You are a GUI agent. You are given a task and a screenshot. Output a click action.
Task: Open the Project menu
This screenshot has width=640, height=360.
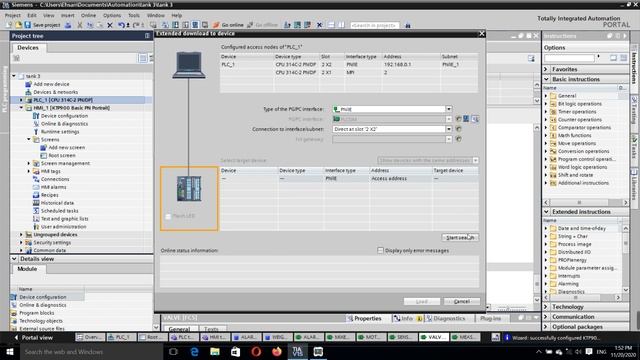tap(13, 15)
